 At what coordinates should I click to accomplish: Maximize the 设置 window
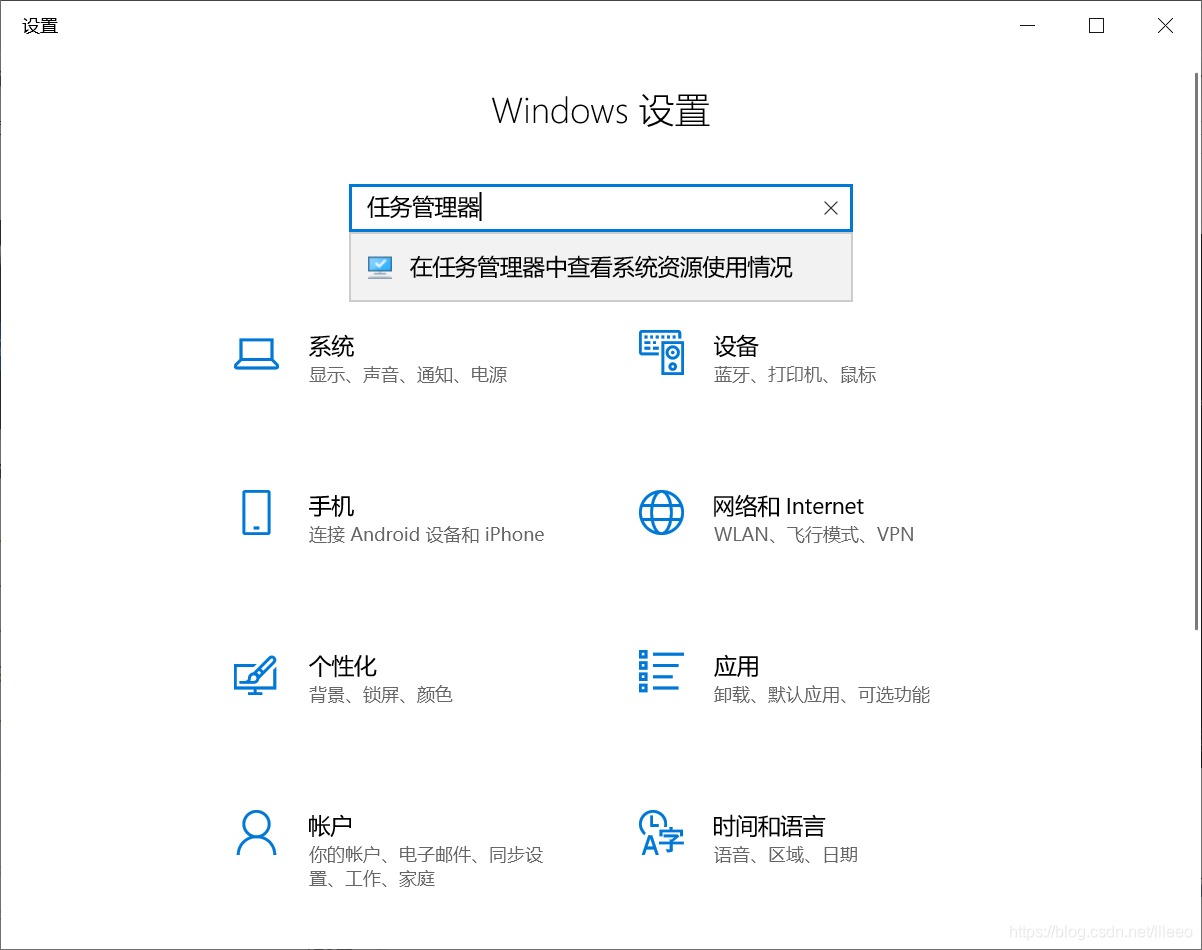[1096, 26]
